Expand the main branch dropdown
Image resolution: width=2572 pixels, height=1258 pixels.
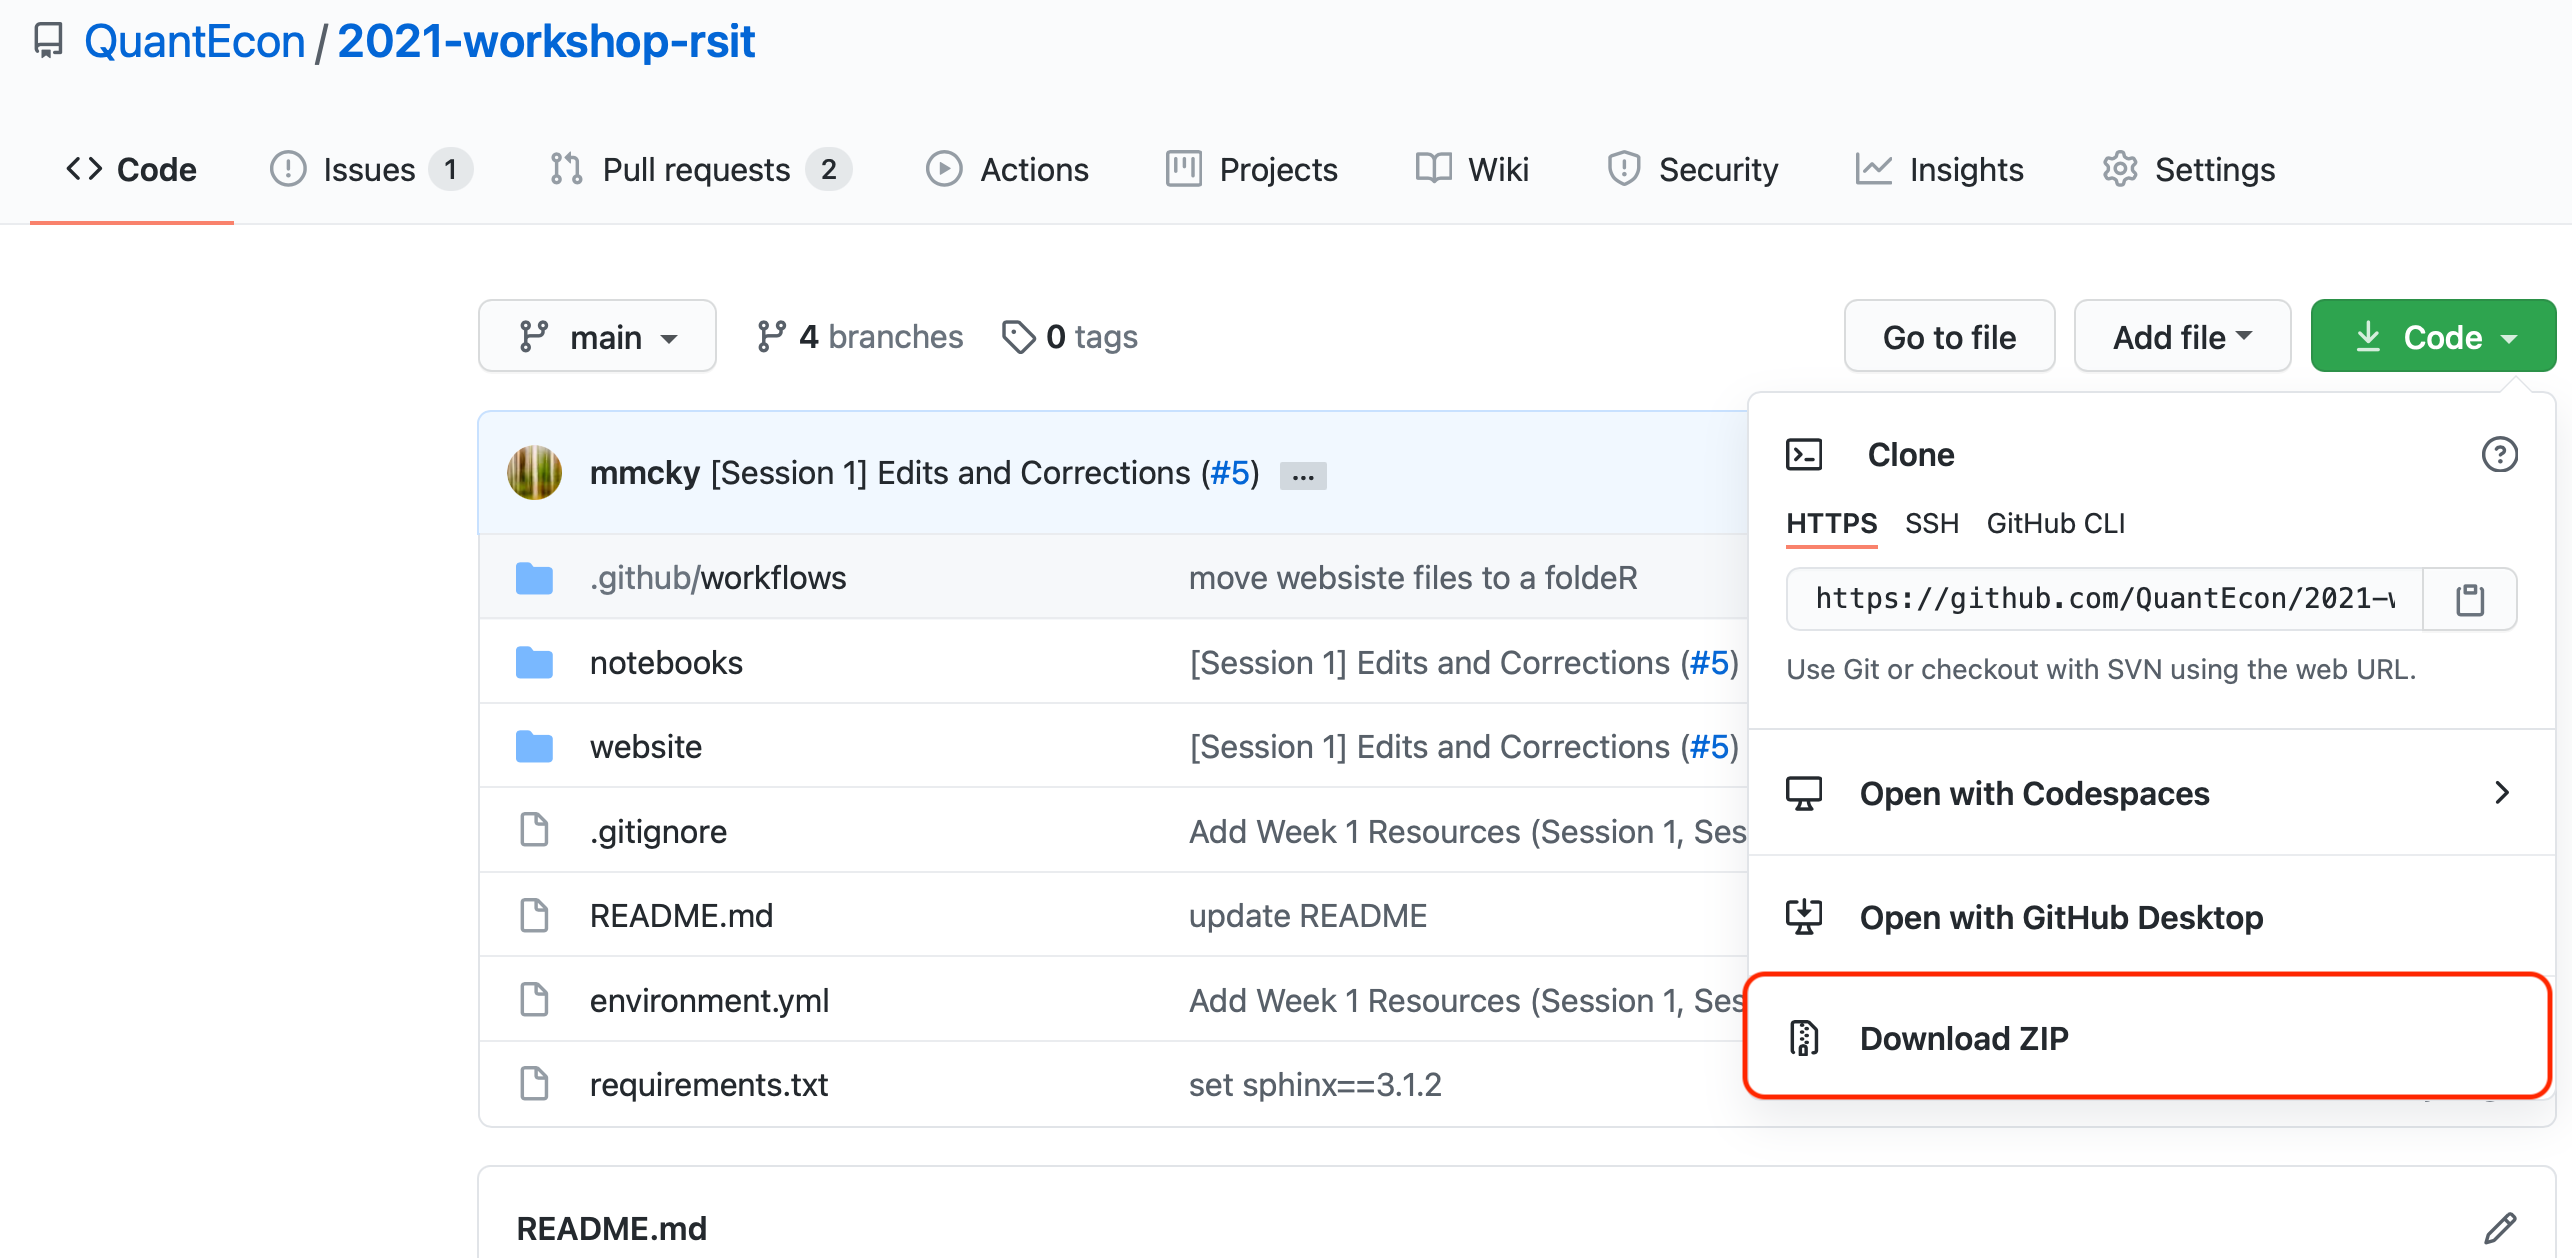point(597,337)
